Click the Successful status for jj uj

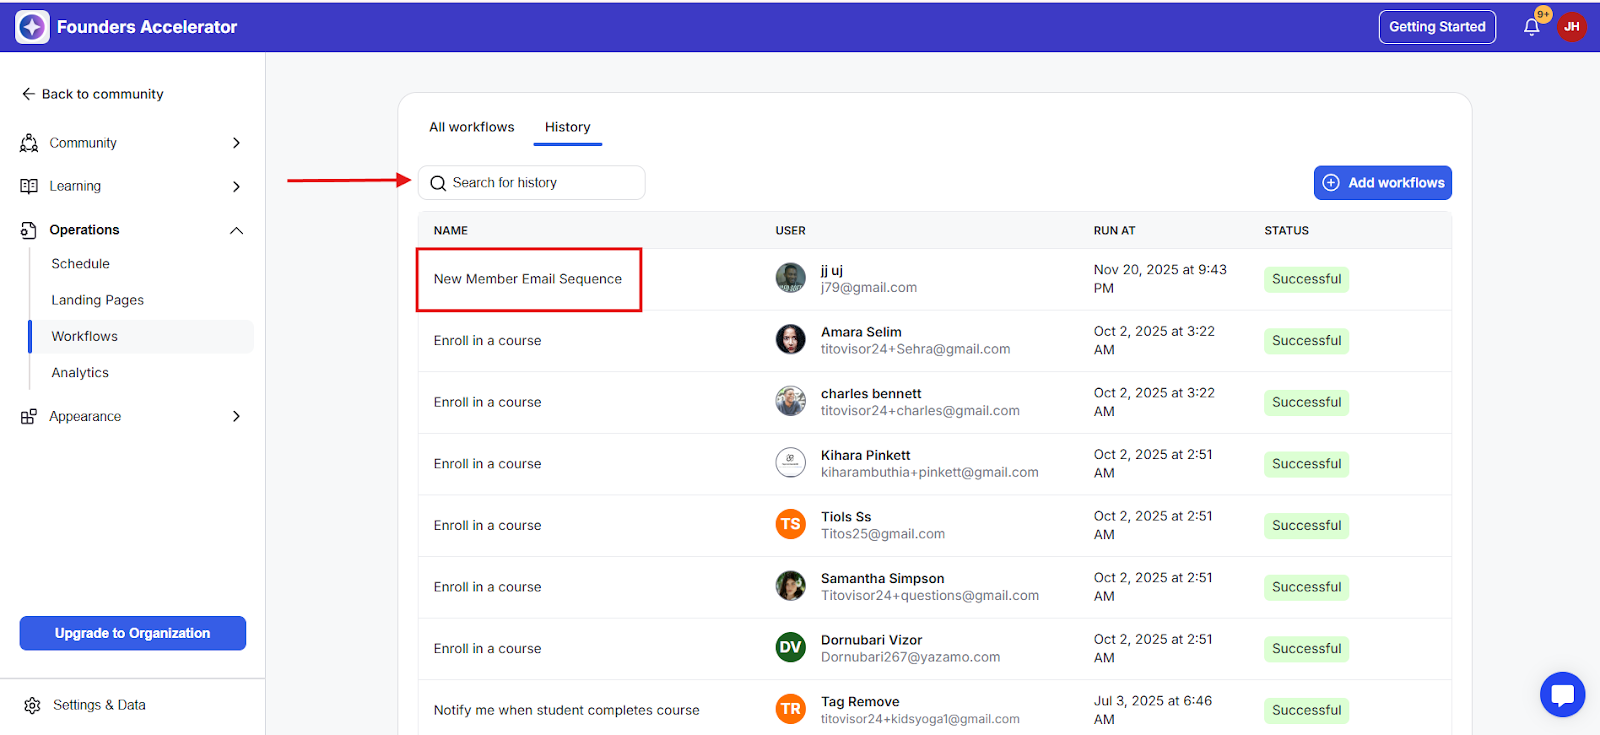point(1306,279)
